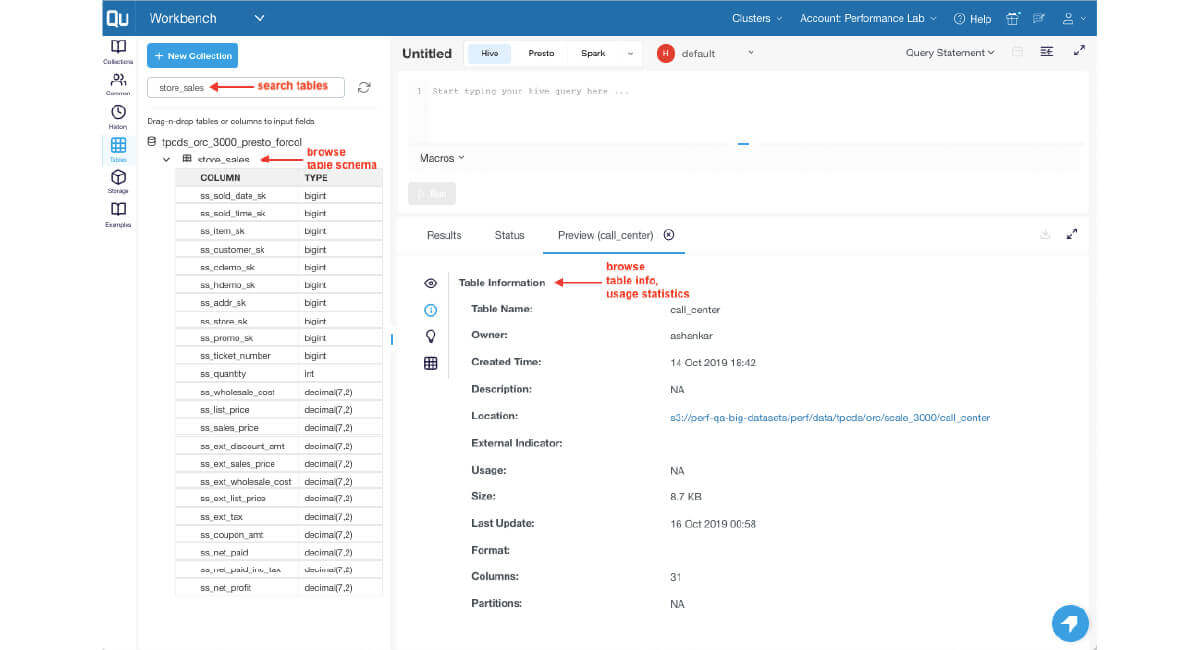Image resolution: width=1200 pixels, height=650 pixels.
Task: Open the Clusters dropdown
Action: click(x=758, y=19)
